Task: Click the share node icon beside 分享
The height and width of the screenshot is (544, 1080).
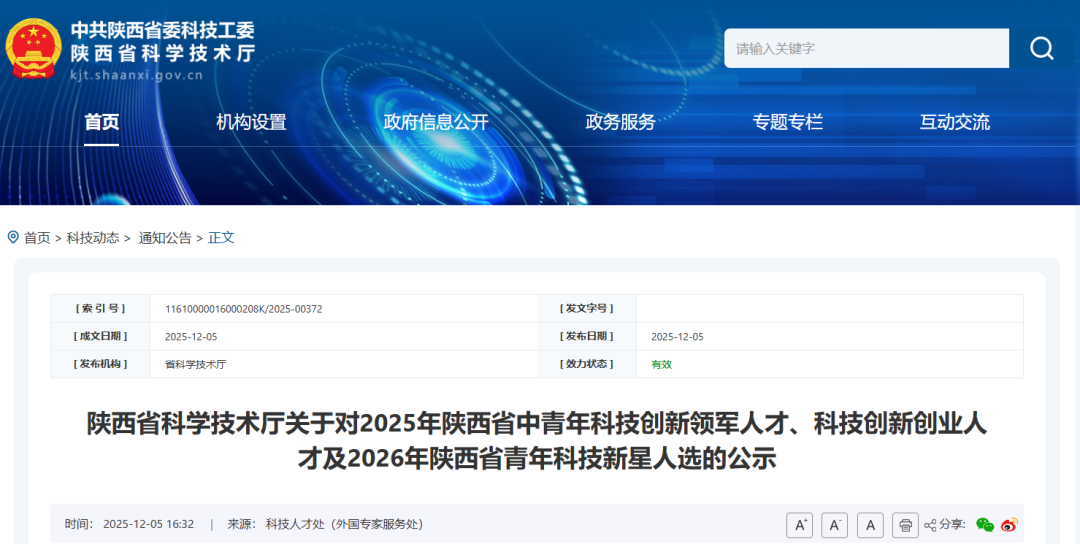Action: [930, 525]
